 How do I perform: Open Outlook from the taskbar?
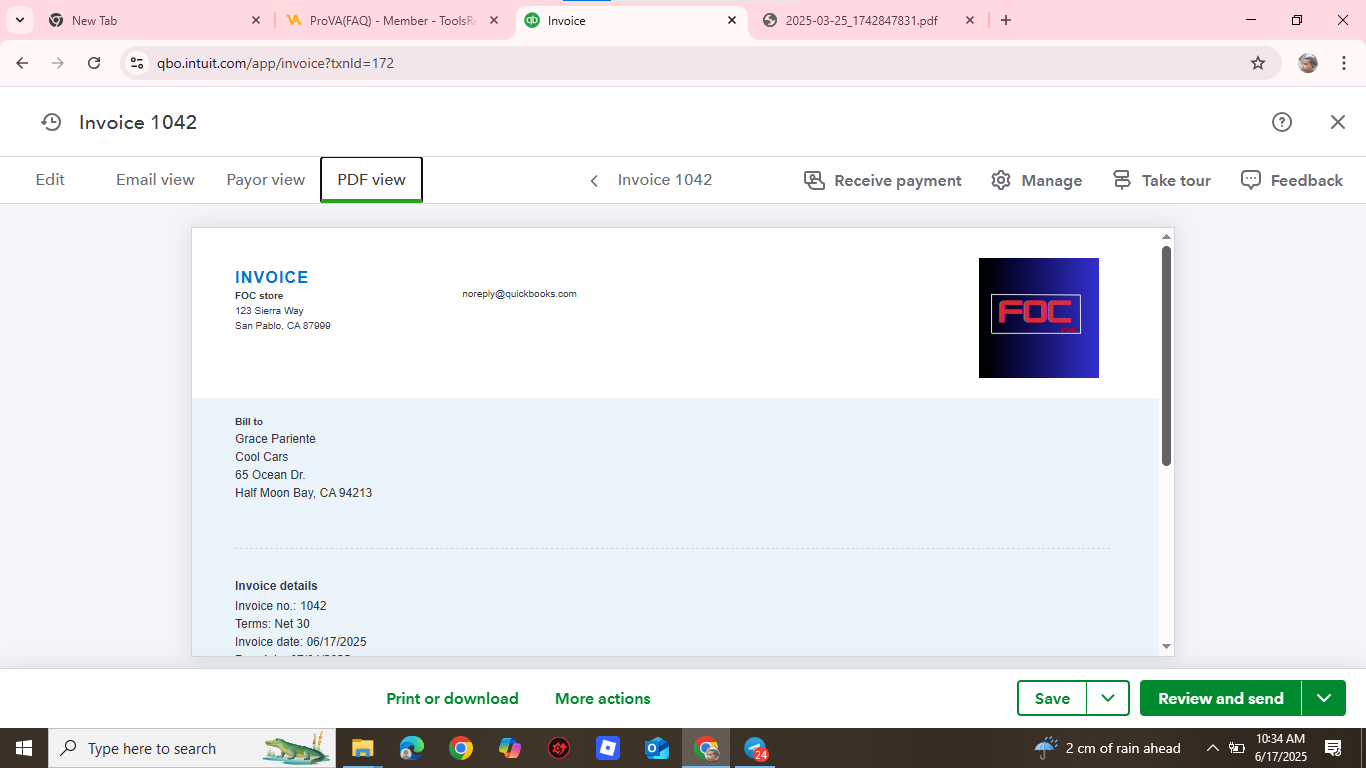click(657, 748)
